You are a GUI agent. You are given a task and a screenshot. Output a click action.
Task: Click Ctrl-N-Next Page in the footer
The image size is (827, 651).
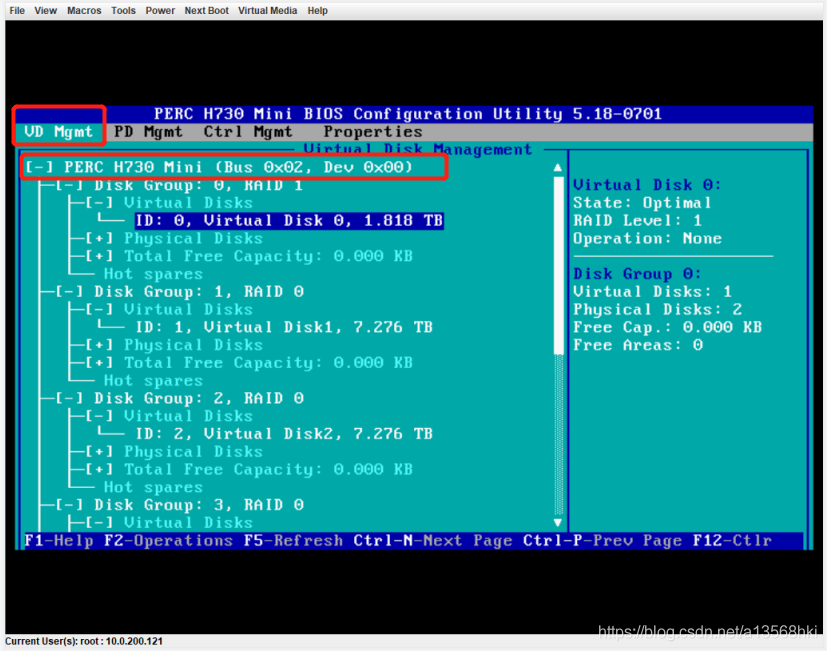click(x=434, y=541)
